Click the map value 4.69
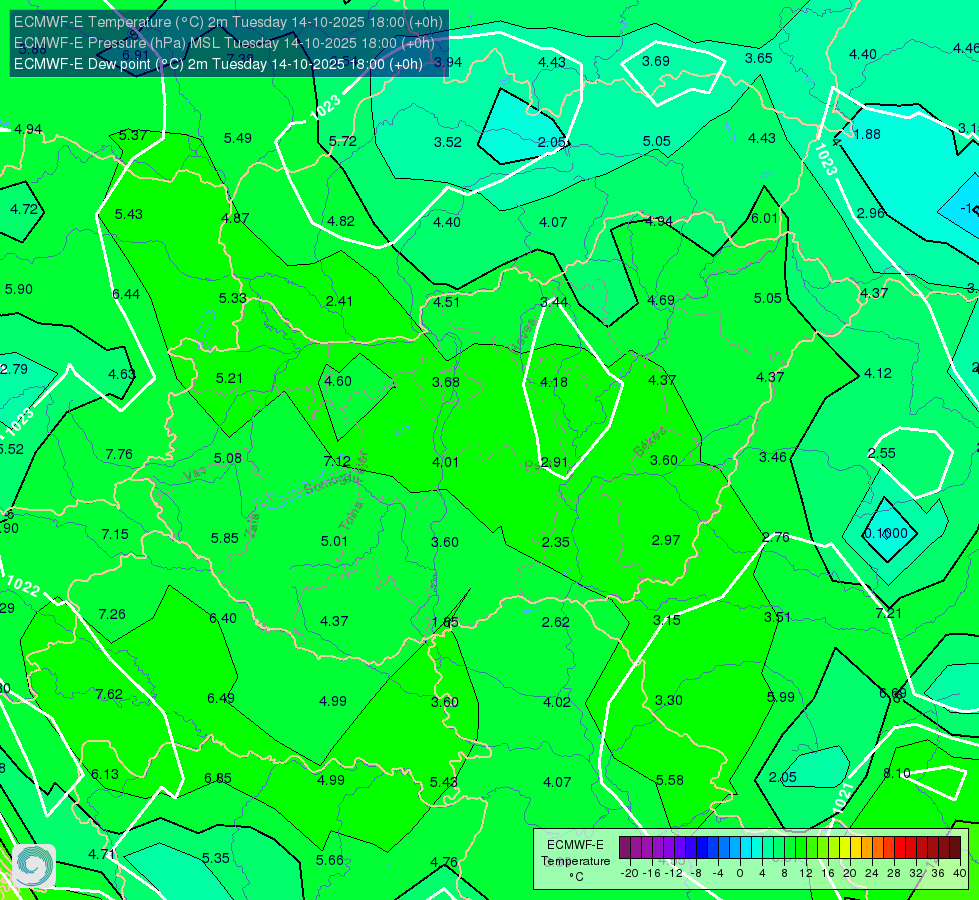979x900 pixels. point(661,300)
